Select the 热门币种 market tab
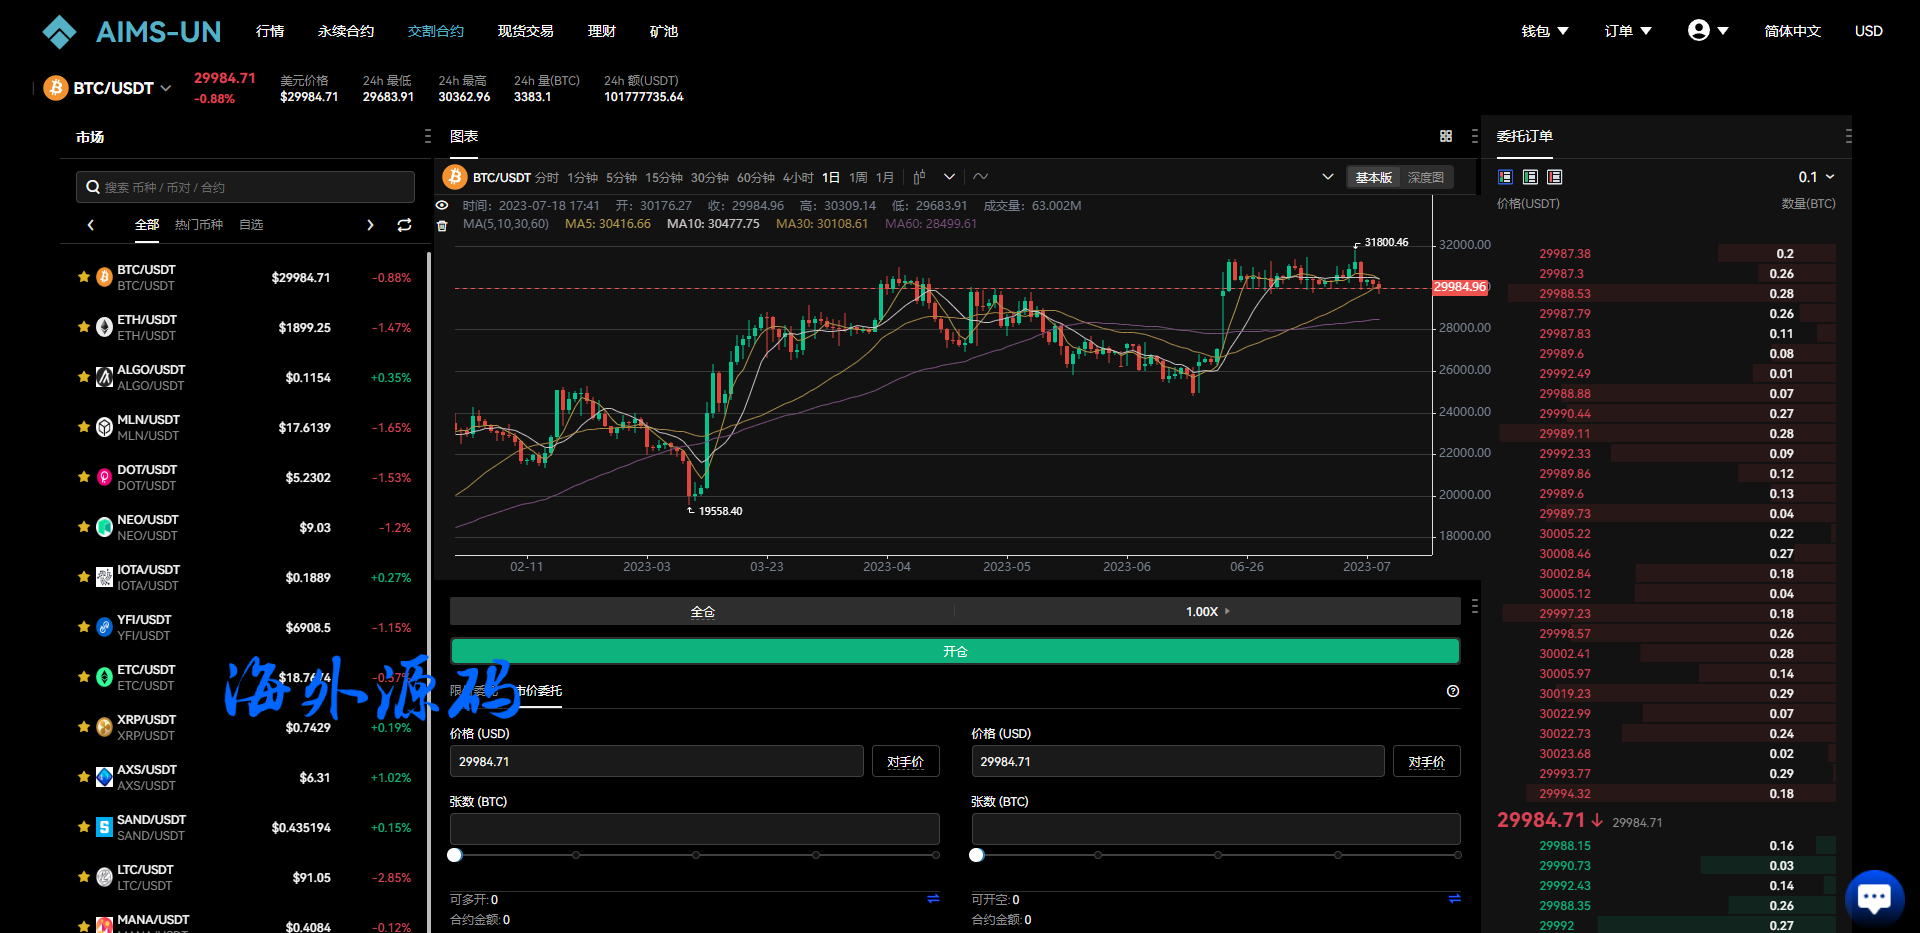Image resolution: width=1920 pixels, height=933 pixels. 198,225
